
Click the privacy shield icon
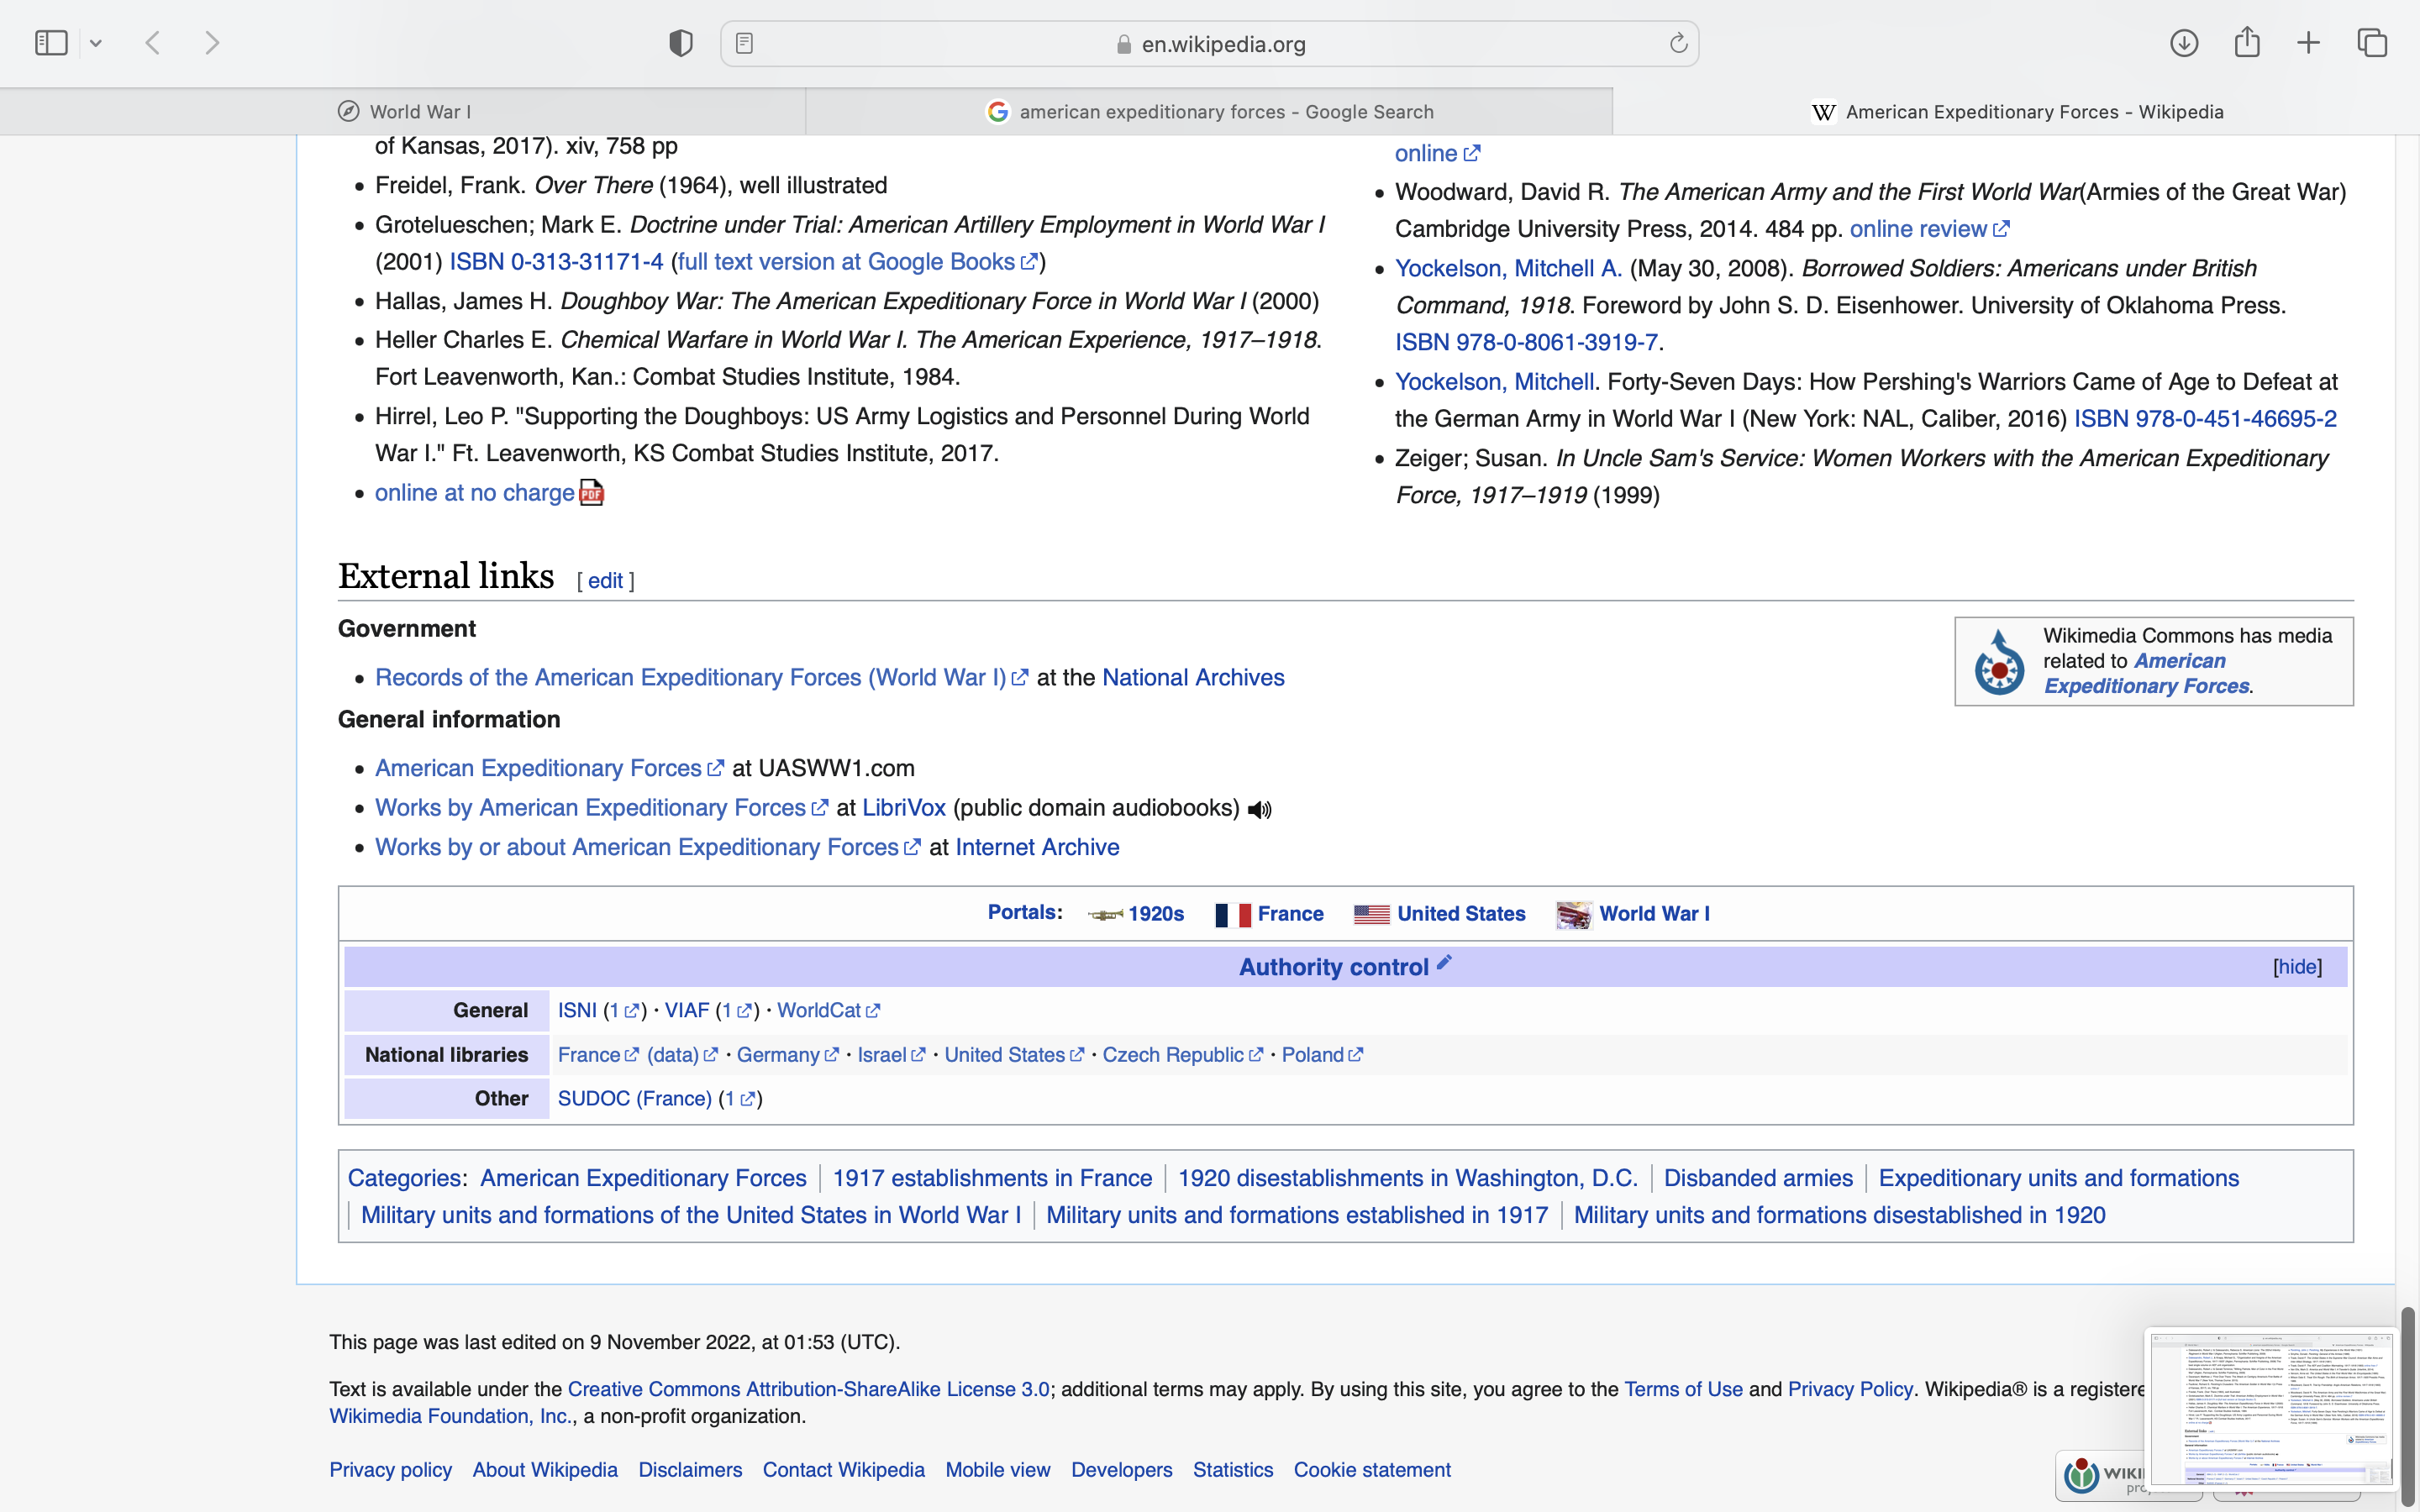[x=681, y=43]
